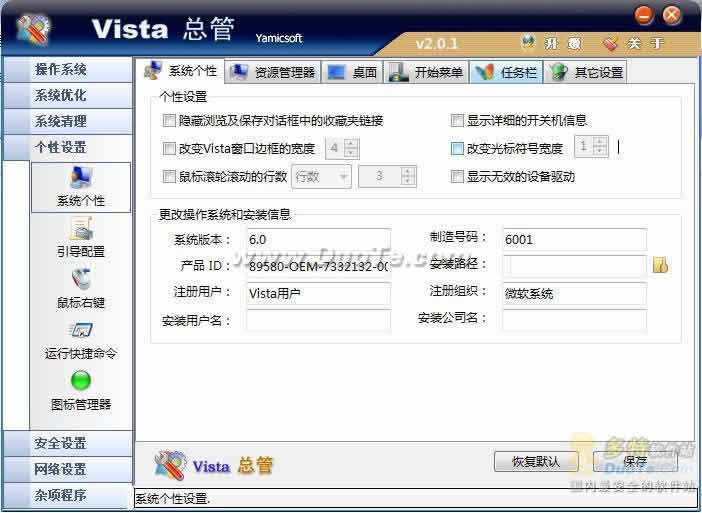The height and width of the screenshot is (513, 702).
Task: Click the 关于 about icon
Action: coord(610,43)
